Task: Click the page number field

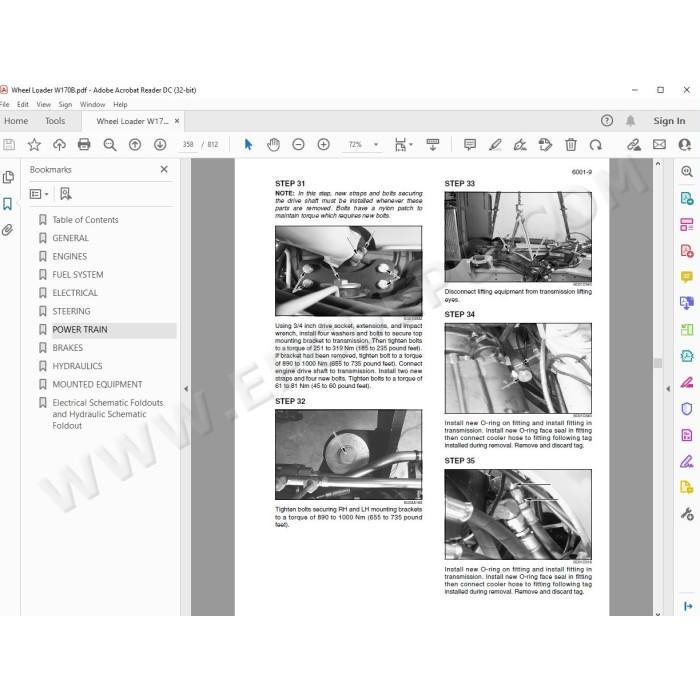Action: (188, 145)
